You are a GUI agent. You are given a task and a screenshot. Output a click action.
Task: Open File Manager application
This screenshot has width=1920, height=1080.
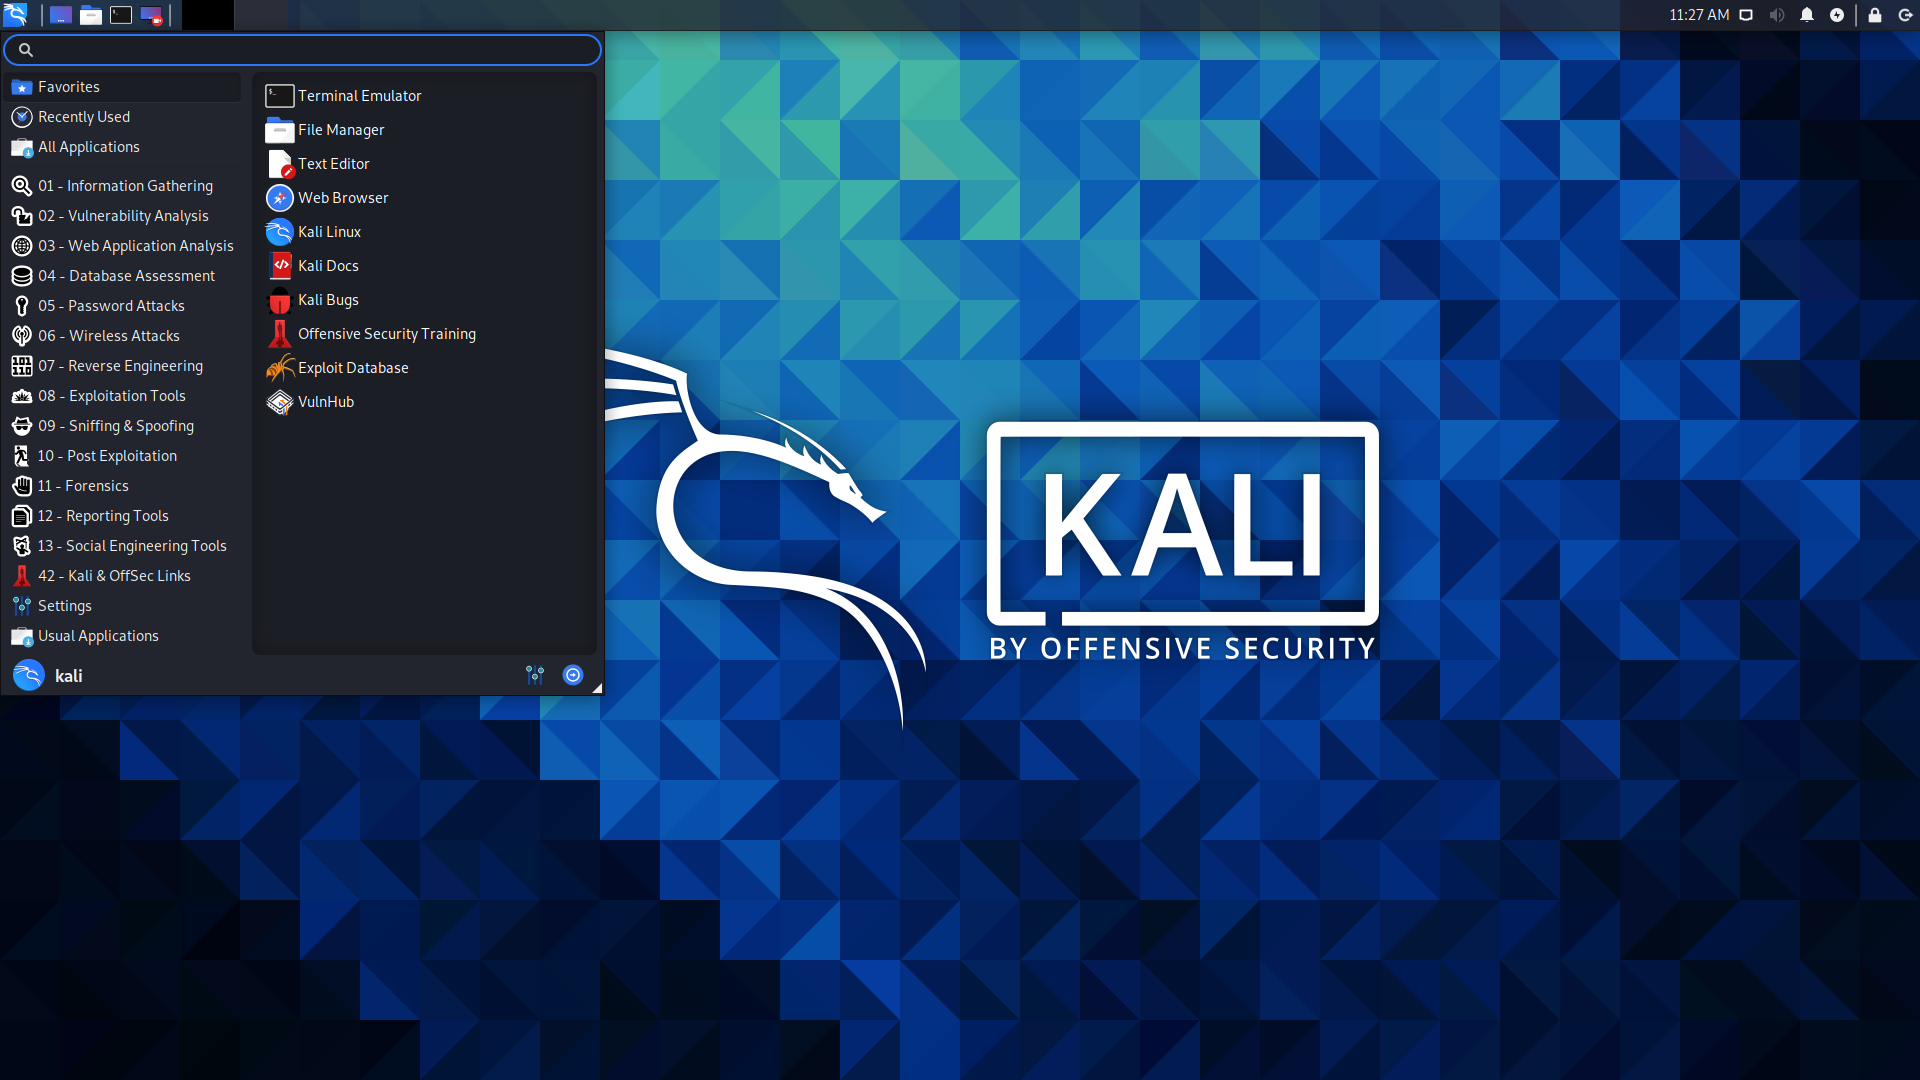340,129
